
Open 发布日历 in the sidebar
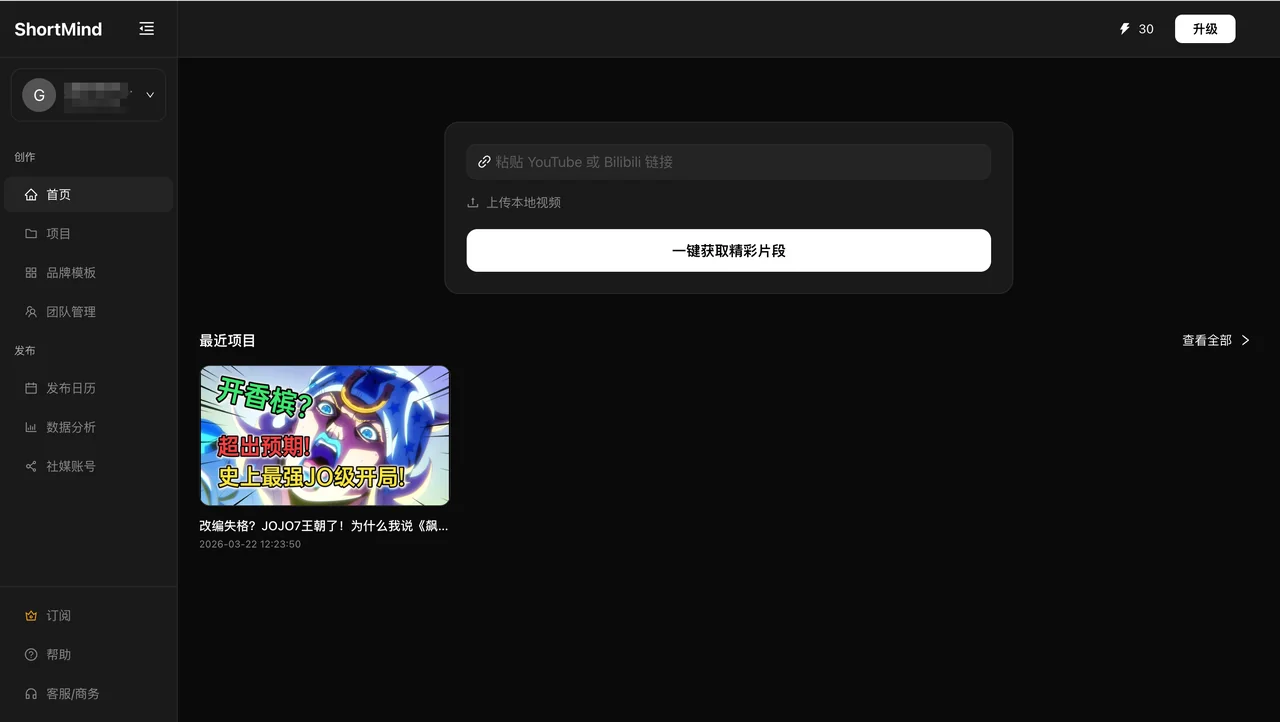coord(89,388)
